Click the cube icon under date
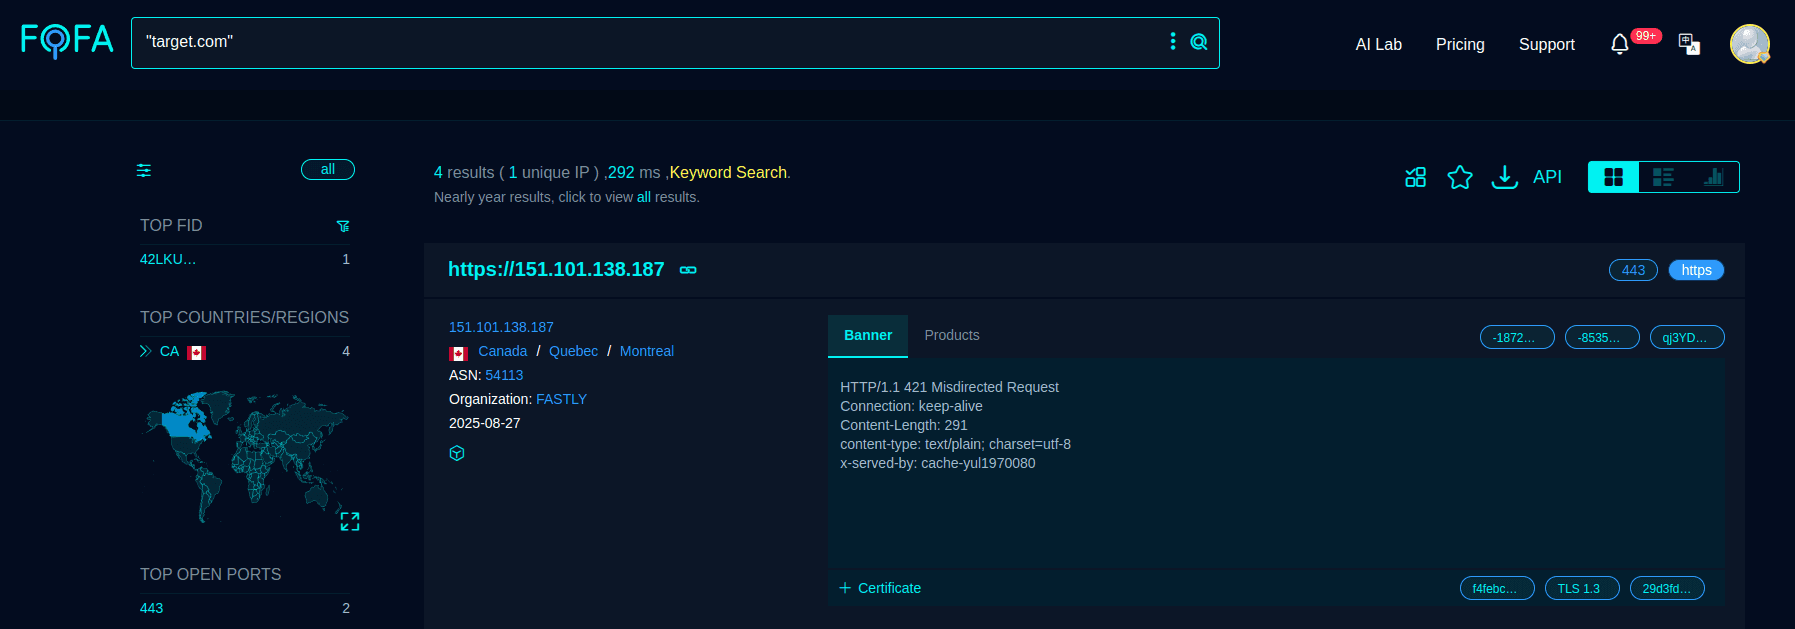 point(457,453)
